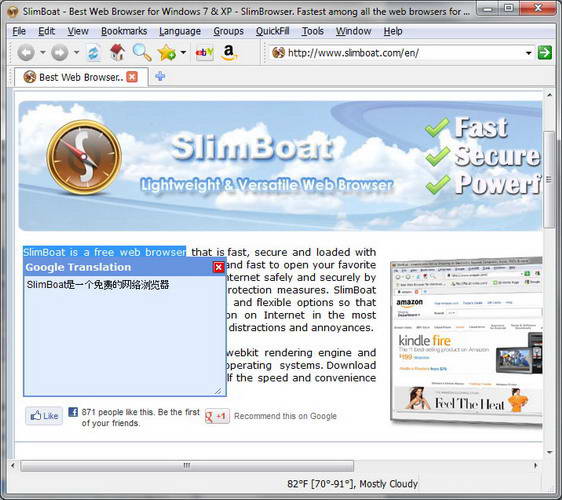Screen dimensions: 562x500
Task: Click the magnifying glass search icon
Action: 142,52
